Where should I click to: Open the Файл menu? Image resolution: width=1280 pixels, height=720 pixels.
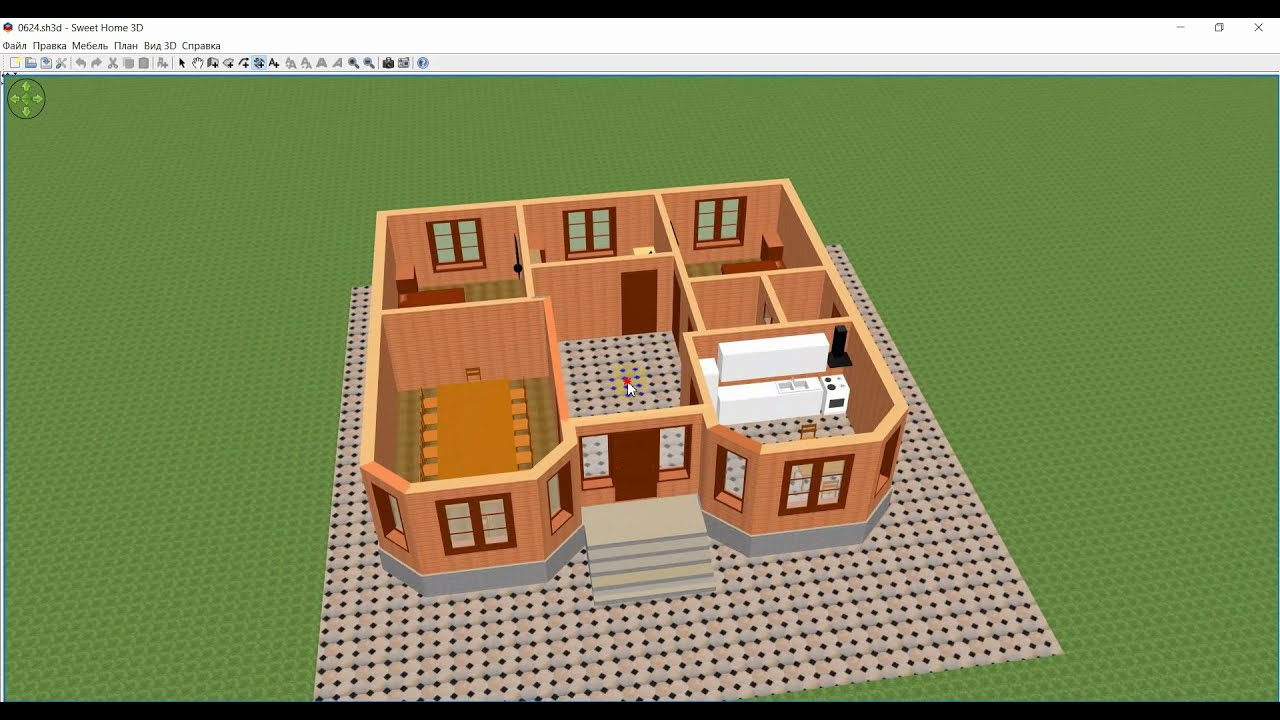(15, 46)
